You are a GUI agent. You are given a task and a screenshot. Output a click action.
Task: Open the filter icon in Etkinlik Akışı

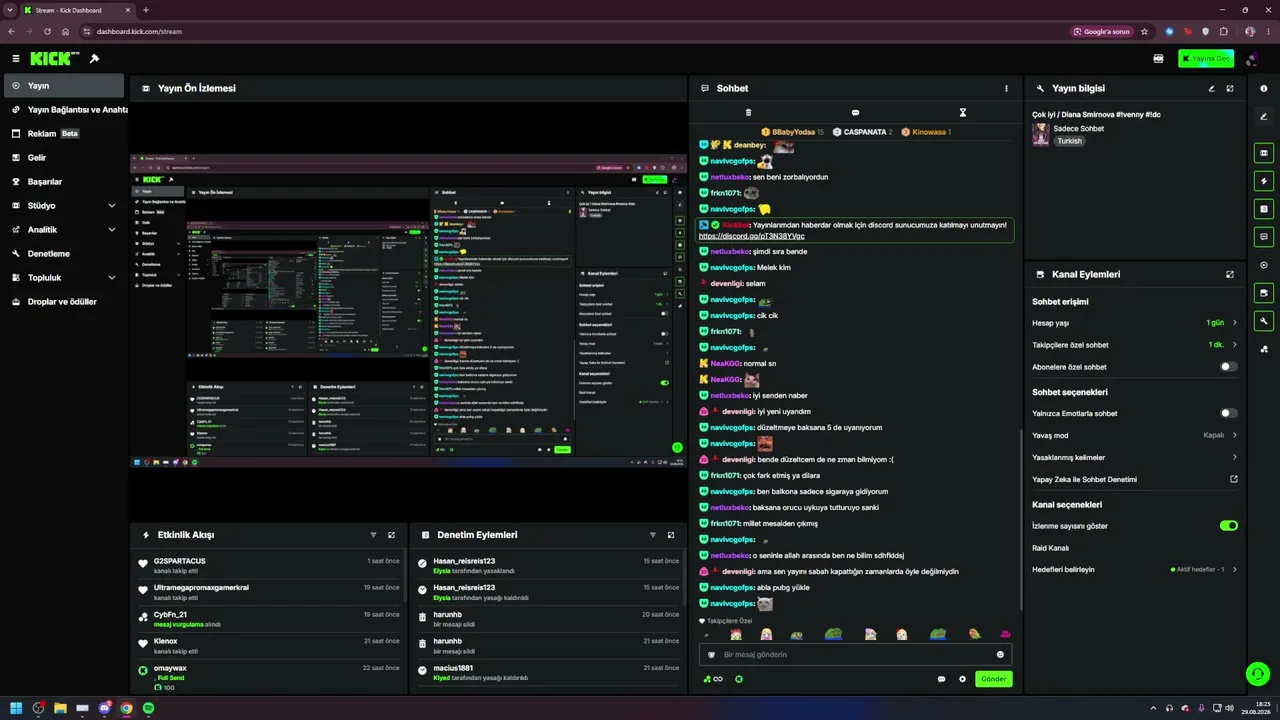(373, 535)
